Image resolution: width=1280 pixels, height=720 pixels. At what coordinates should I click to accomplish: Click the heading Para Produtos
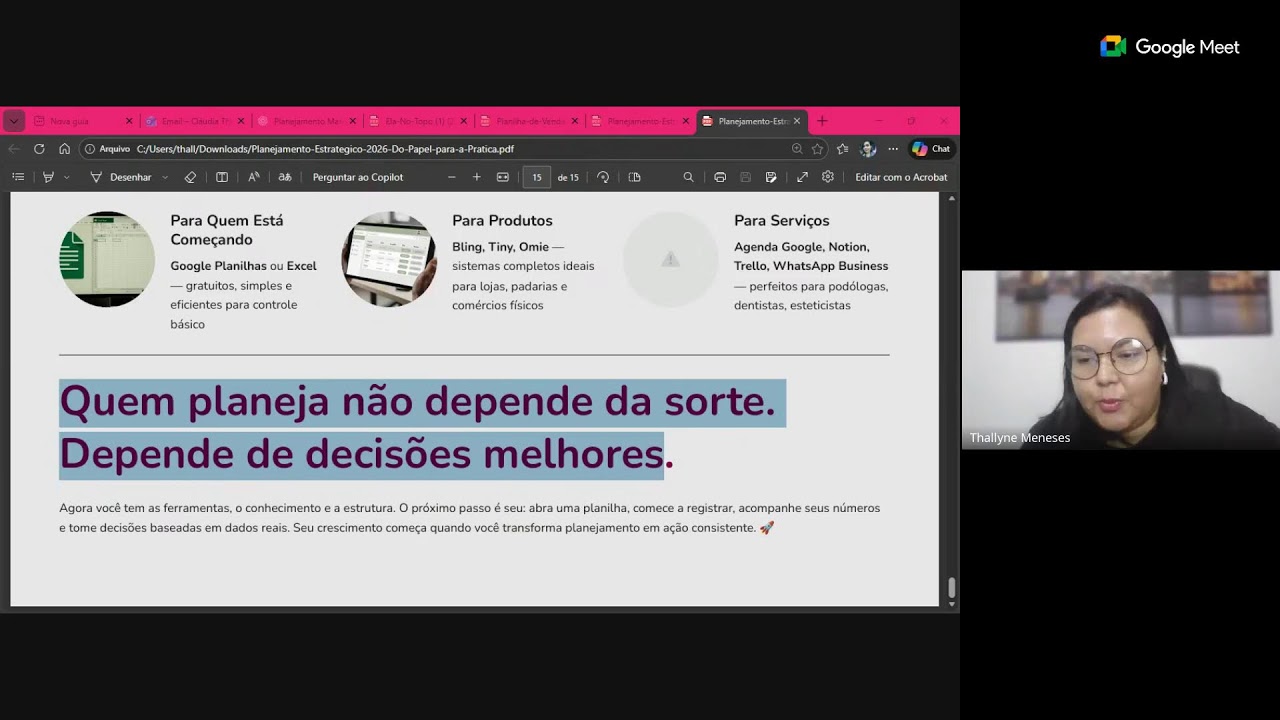(502, 220)
